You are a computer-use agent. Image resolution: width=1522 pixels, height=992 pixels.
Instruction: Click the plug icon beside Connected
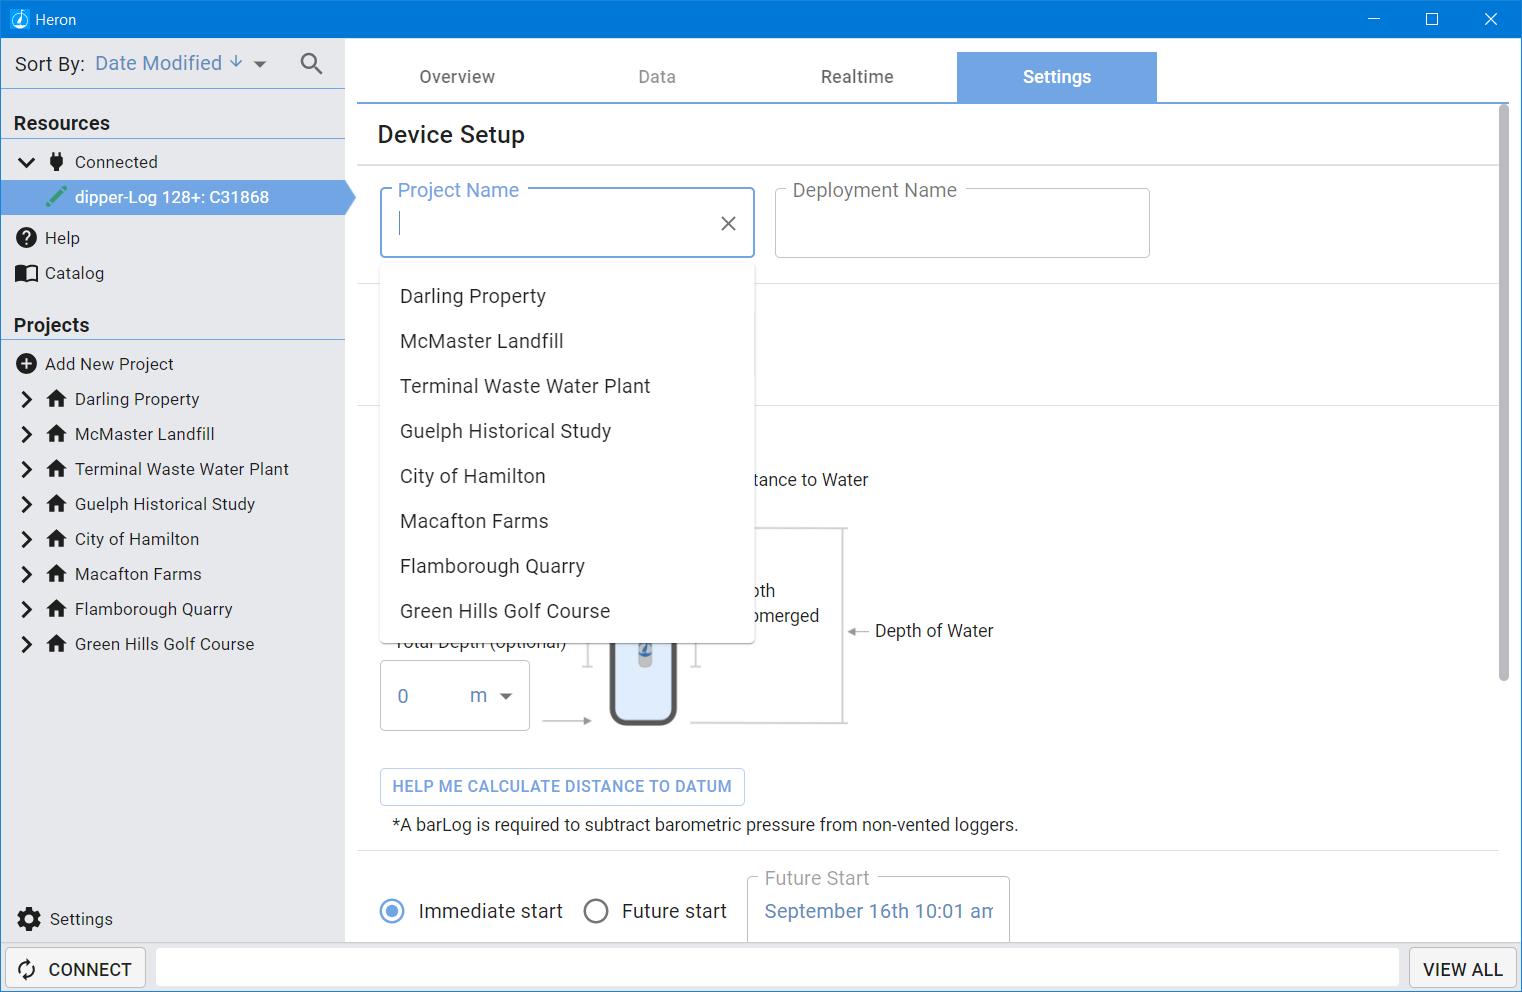coord(57,162)
